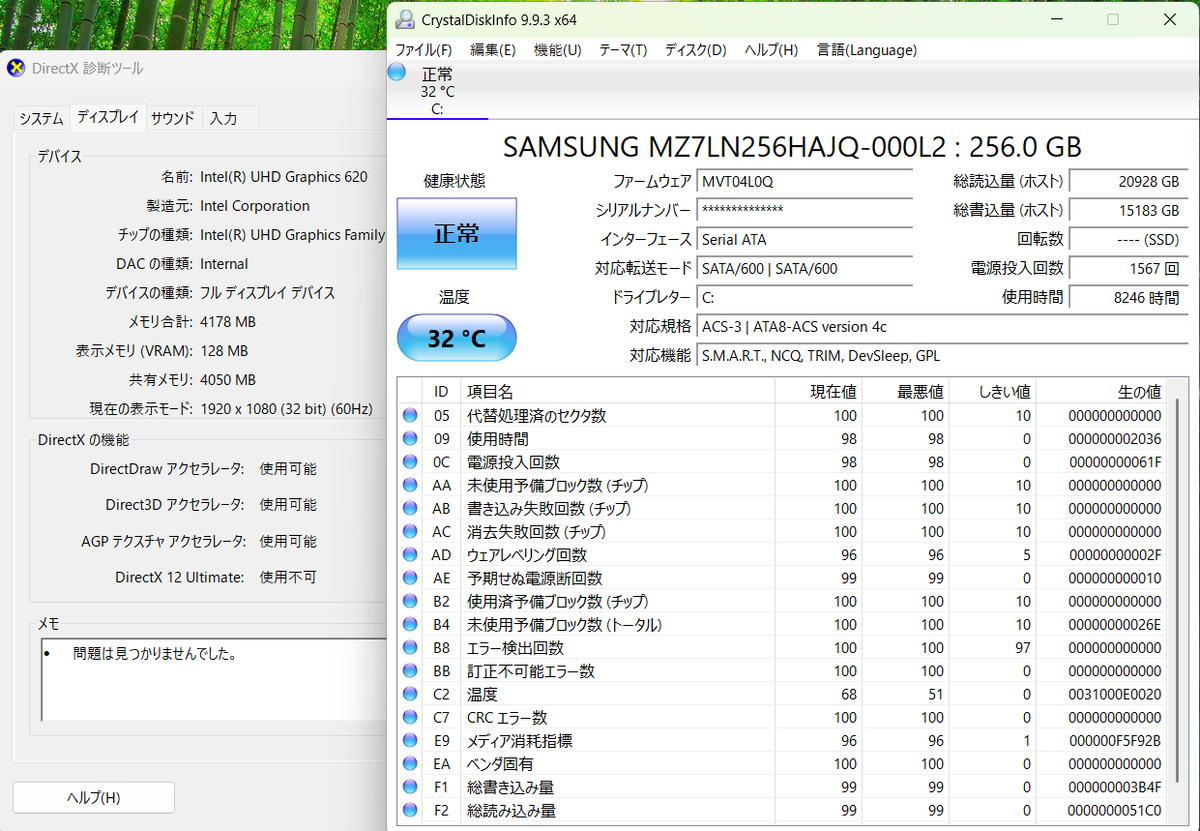Click status orb for attribute 0C row
Viewport: 1200px width, 831px height.
click(x=410, y=462)
